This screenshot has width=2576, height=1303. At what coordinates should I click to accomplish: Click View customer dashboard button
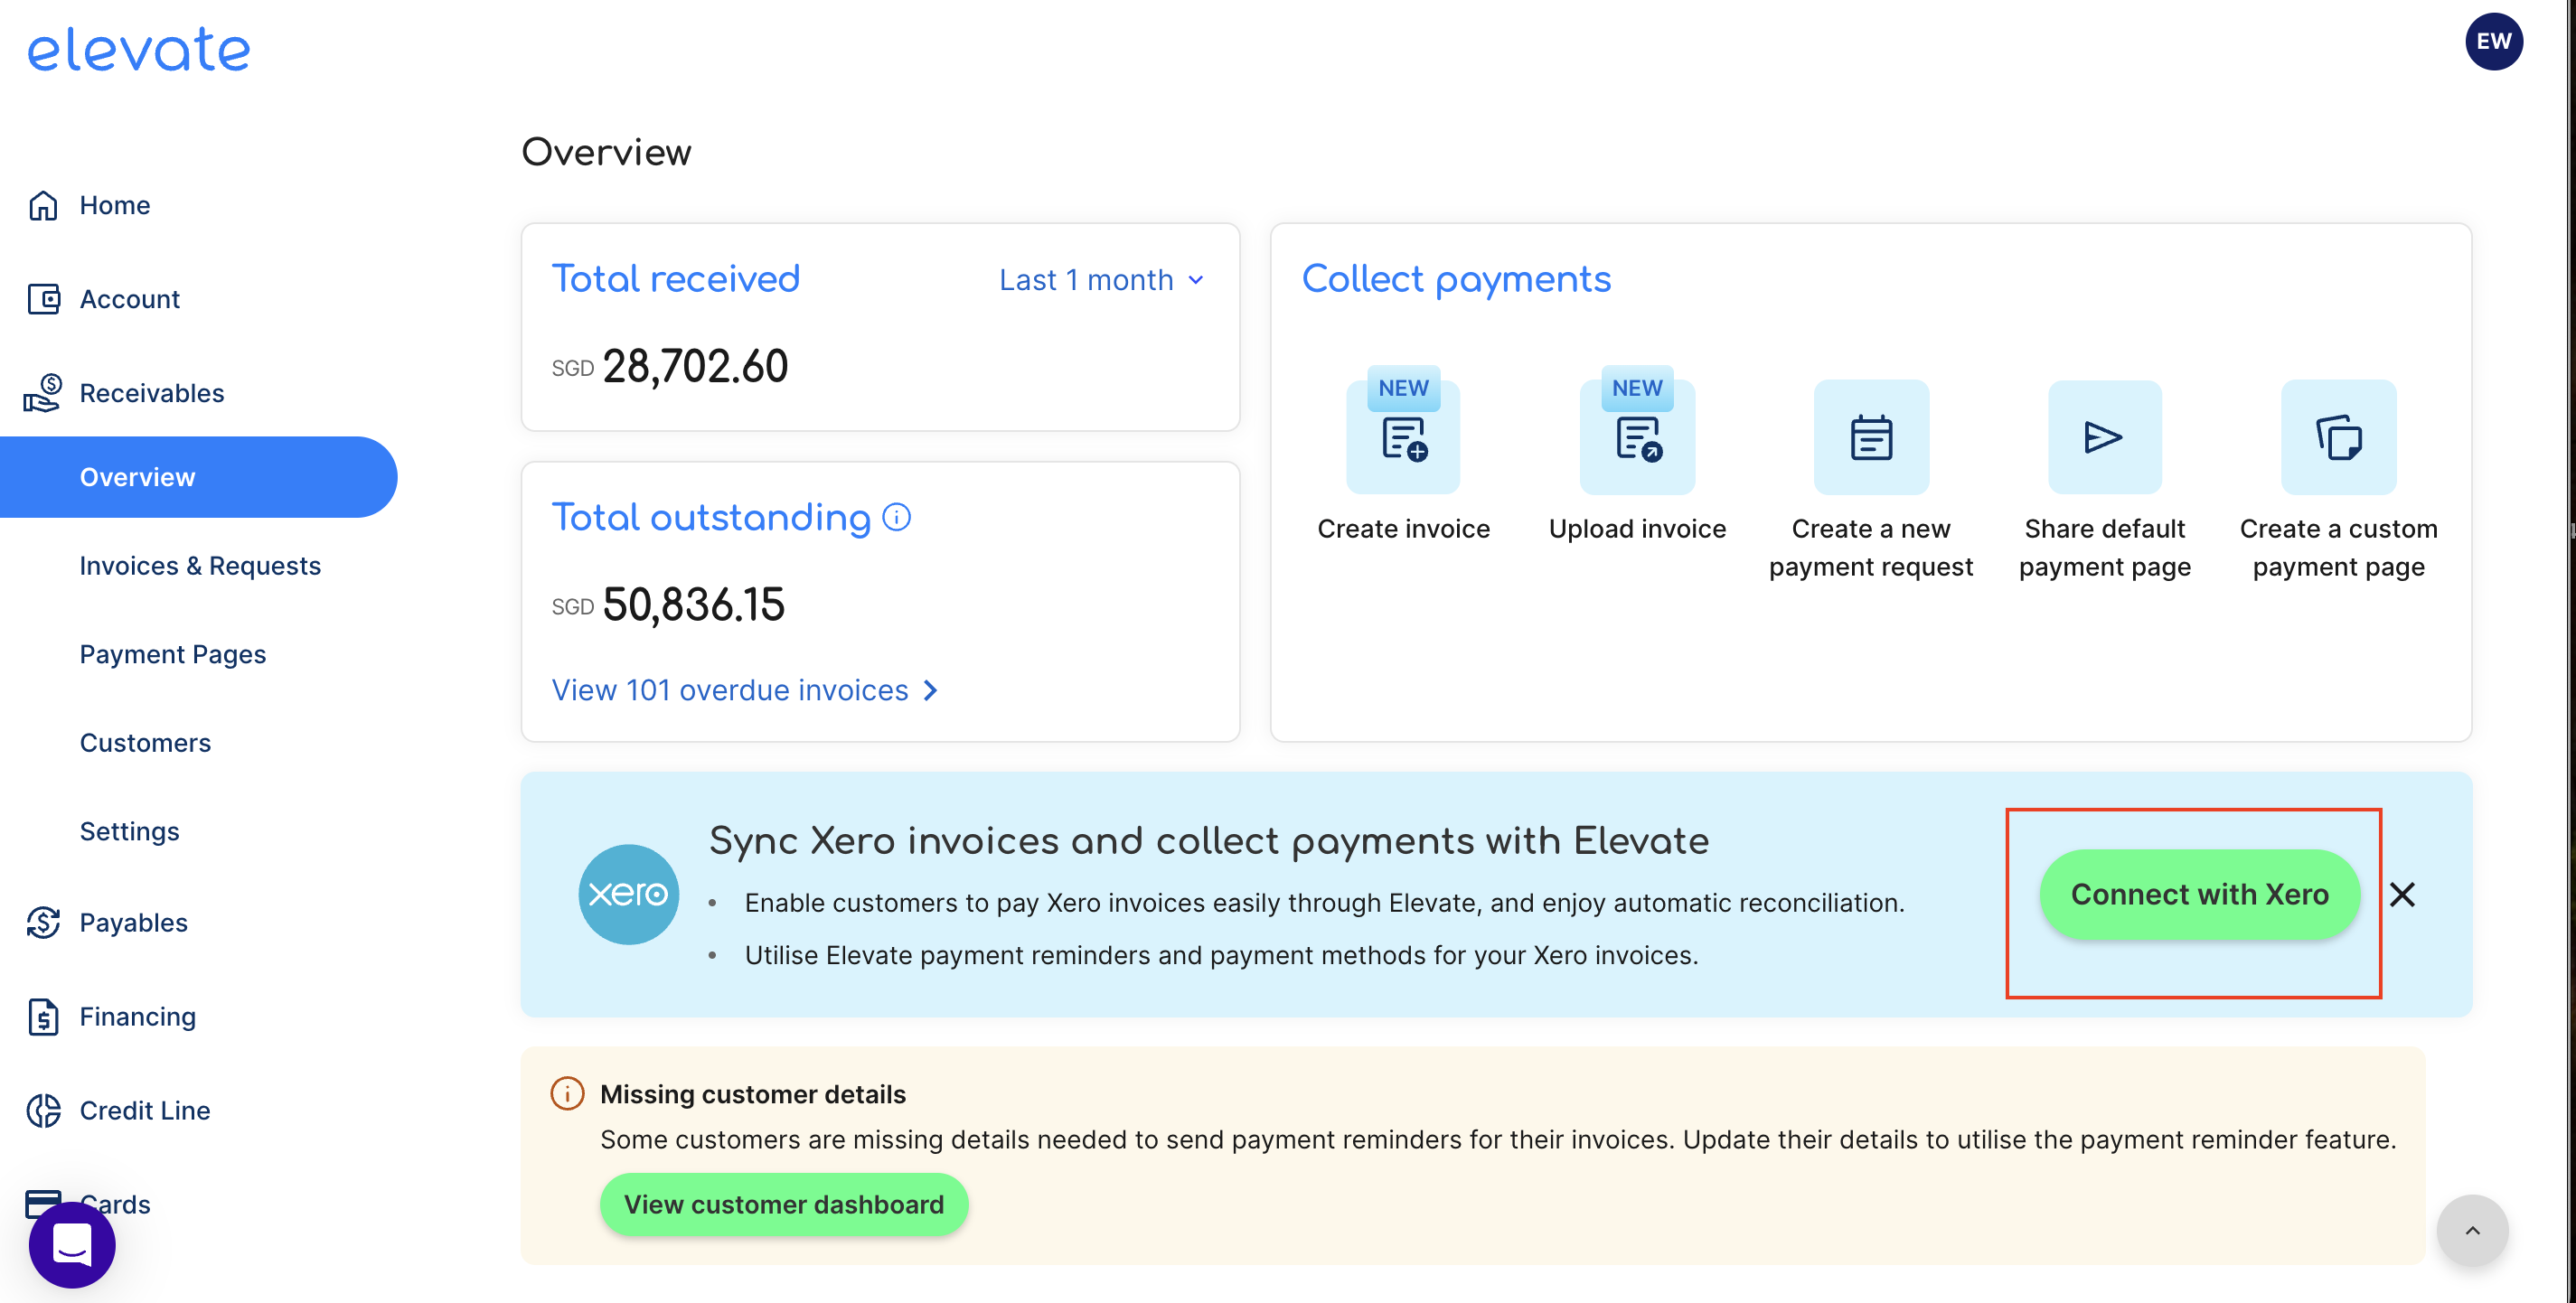point(784,1204)
